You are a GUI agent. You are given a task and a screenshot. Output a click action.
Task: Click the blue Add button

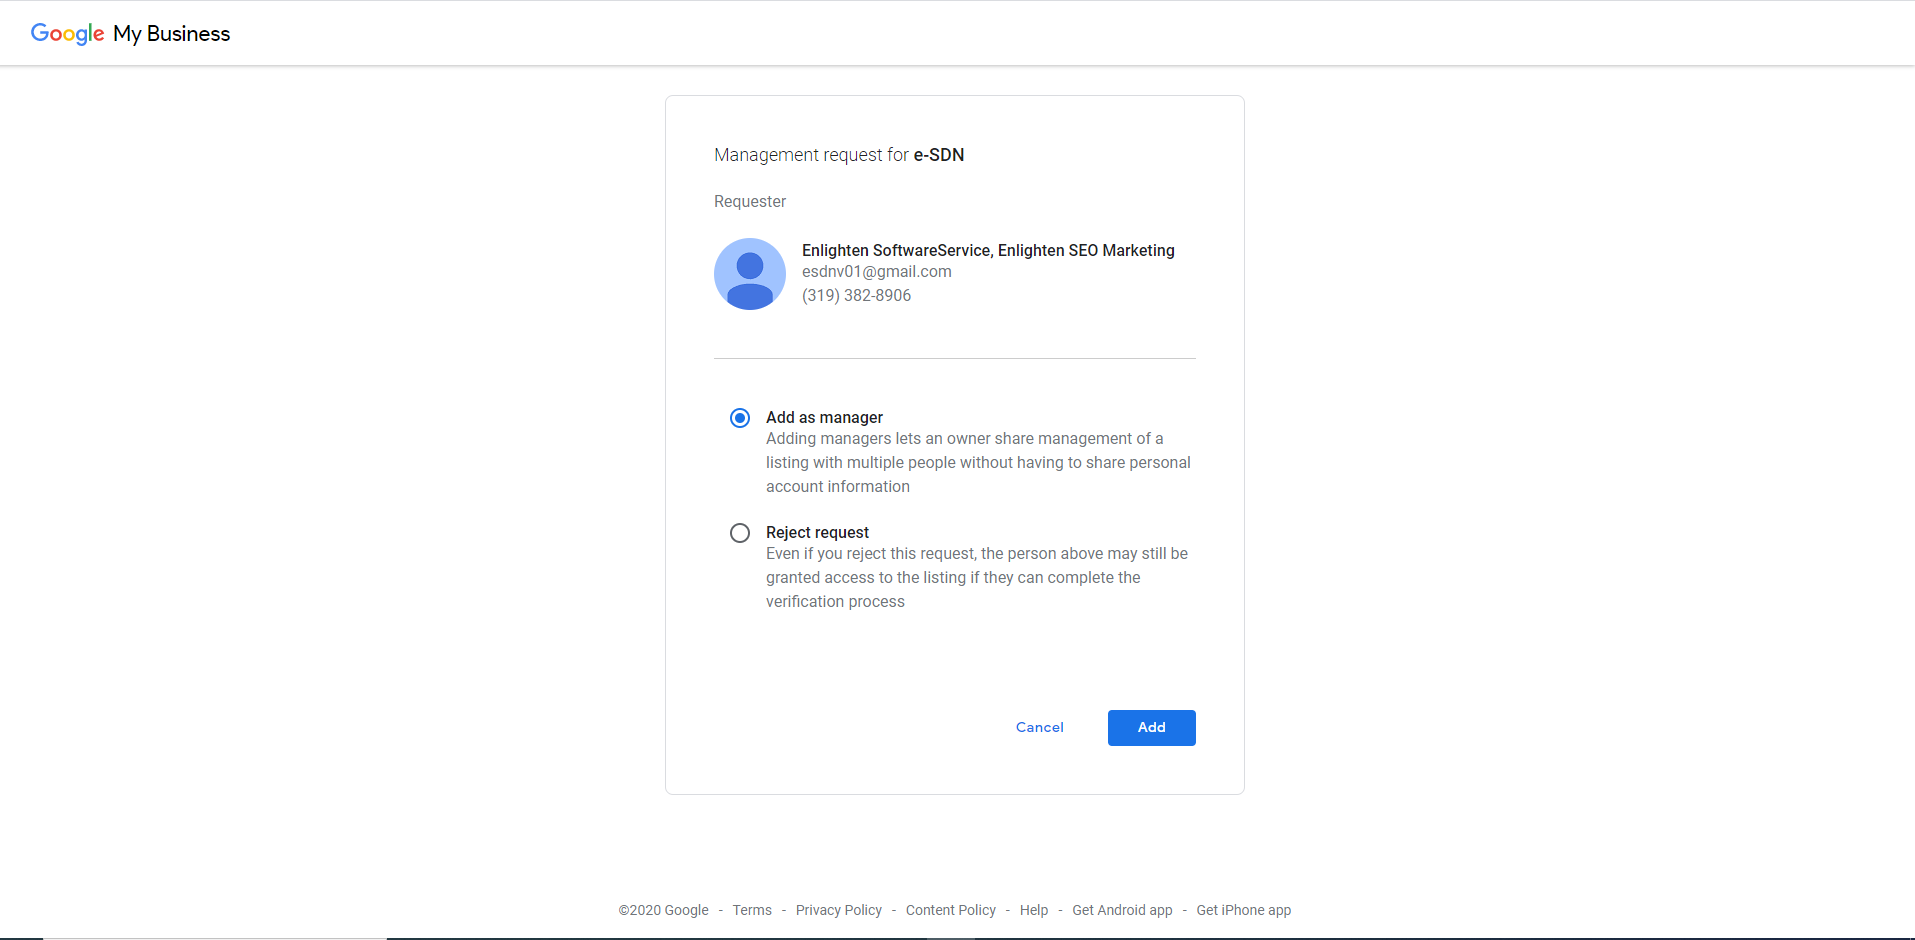point(1152,728)
